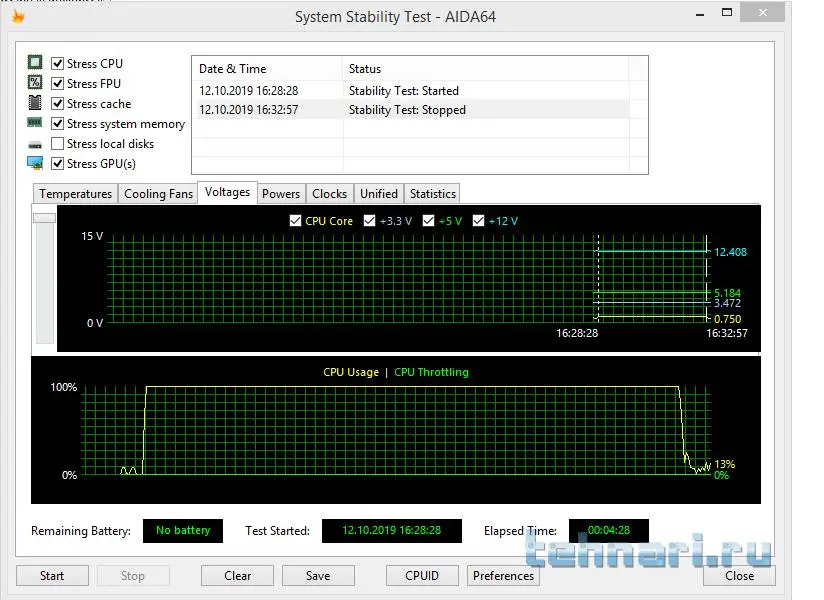Switch to the Powers tab
Image resolution: width=824 pixels, height=600 pixels.
(x=281, y=194)
